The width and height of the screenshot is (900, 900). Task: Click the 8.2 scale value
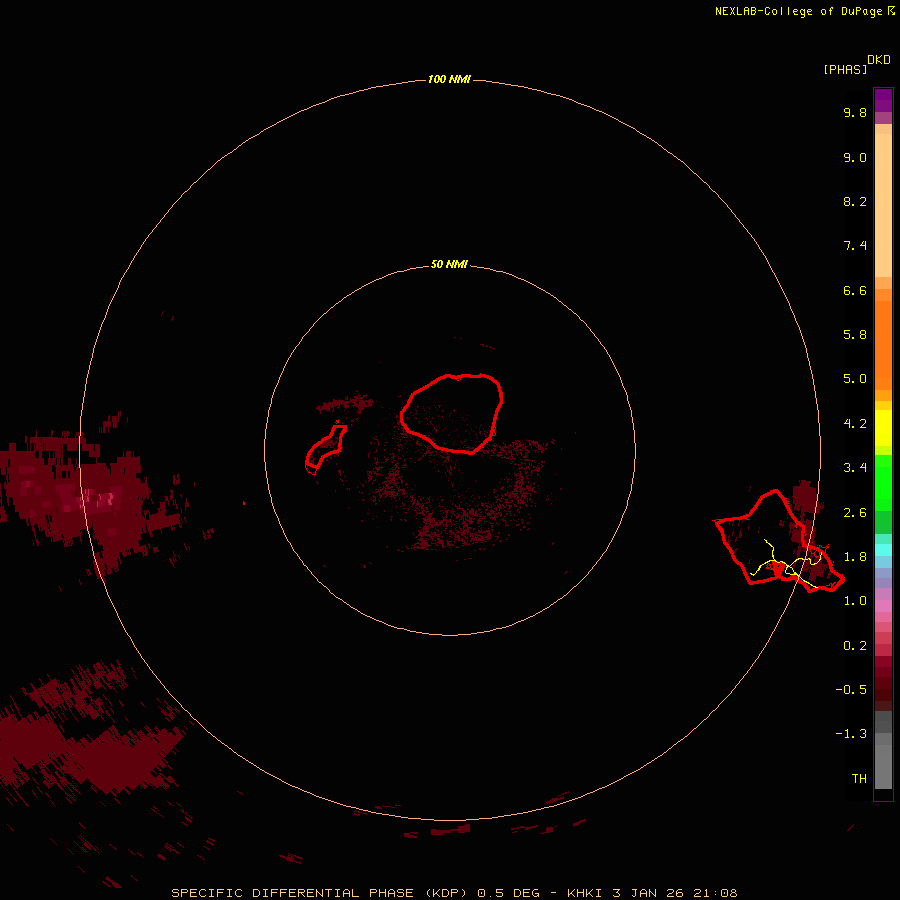pos(855,201)
